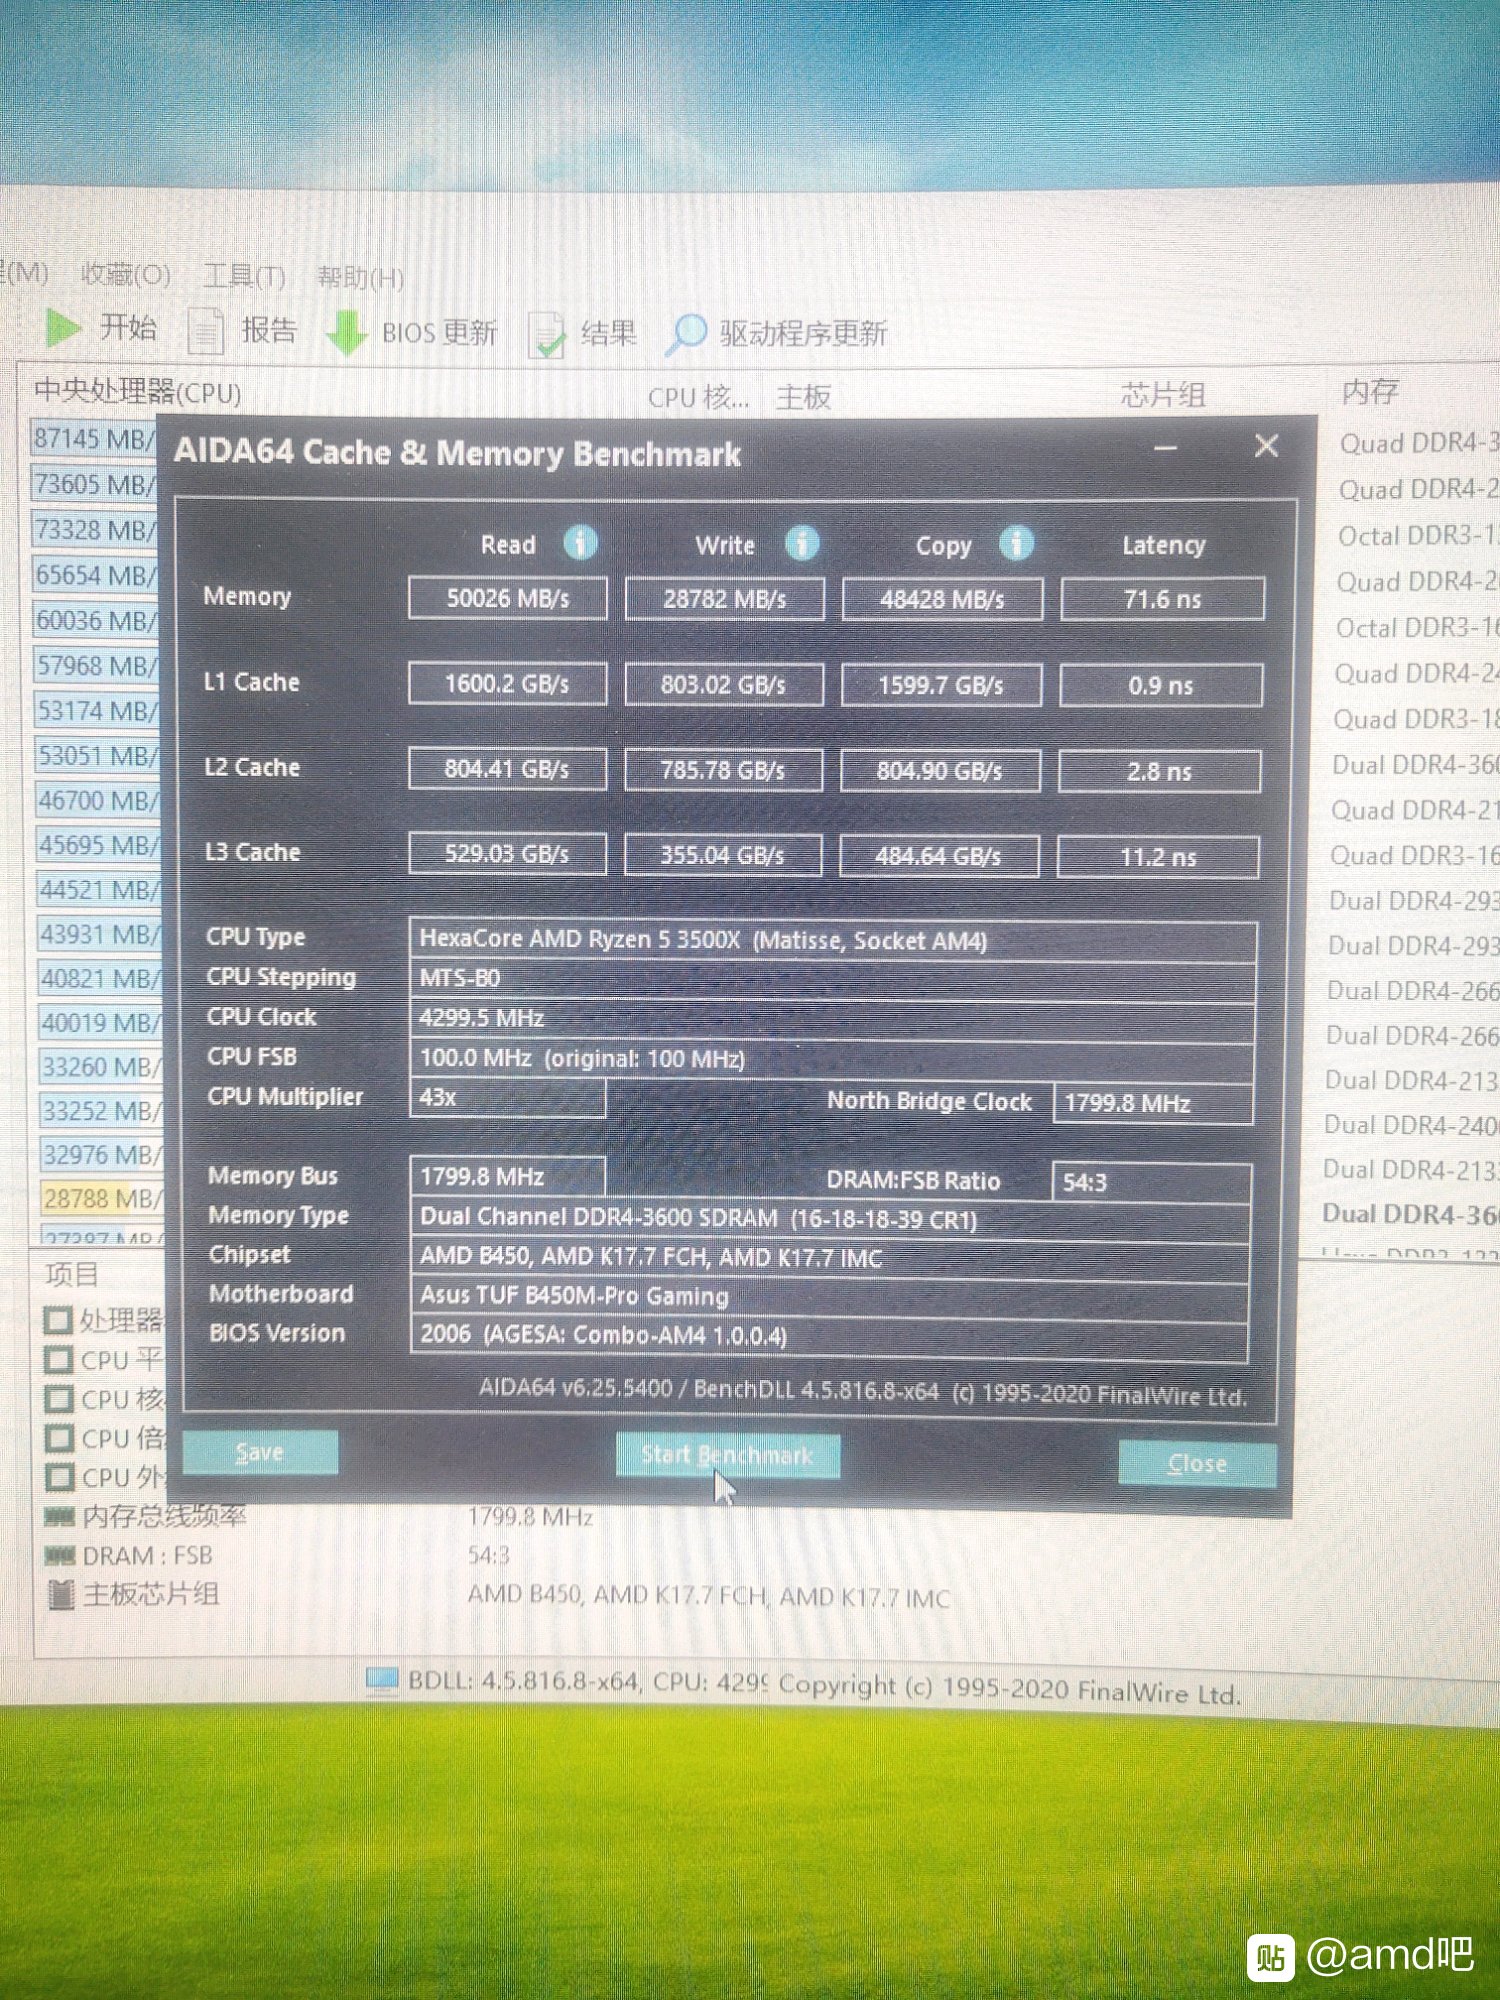This screenshot has width=1500, height=2000.
Task: Click the CPU Multiplier 43x field
Action: [508, 1098]
